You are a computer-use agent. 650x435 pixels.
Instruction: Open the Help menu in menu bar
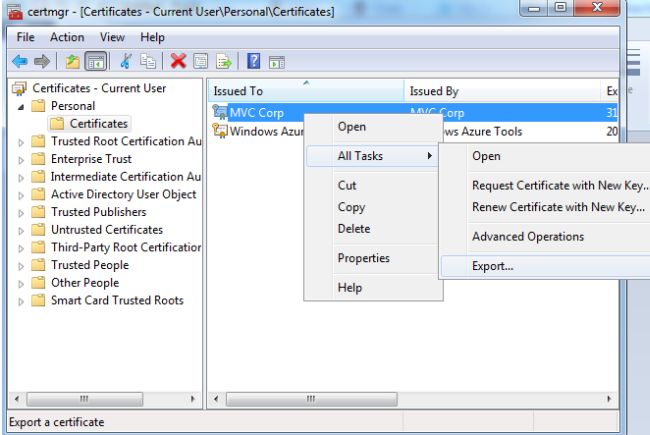click(x=152, y=37)
